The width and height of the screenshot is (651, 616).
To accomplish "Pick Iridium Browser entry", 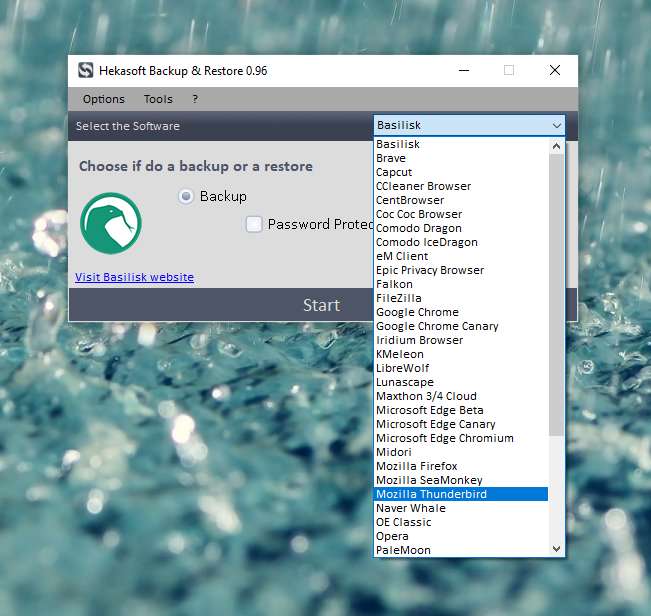I will 461,340.
